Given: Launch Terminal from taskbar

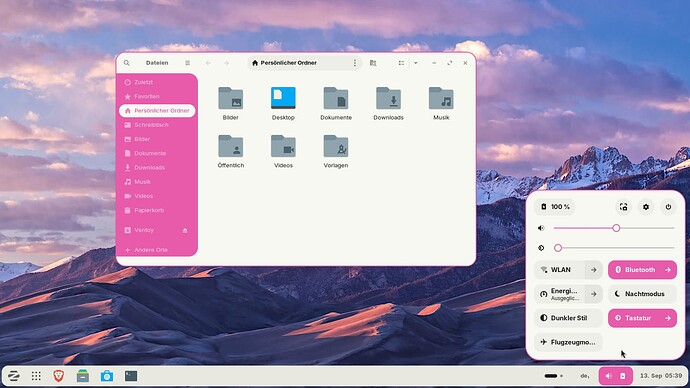Looking at the screenshot, I should pos(131,376).
